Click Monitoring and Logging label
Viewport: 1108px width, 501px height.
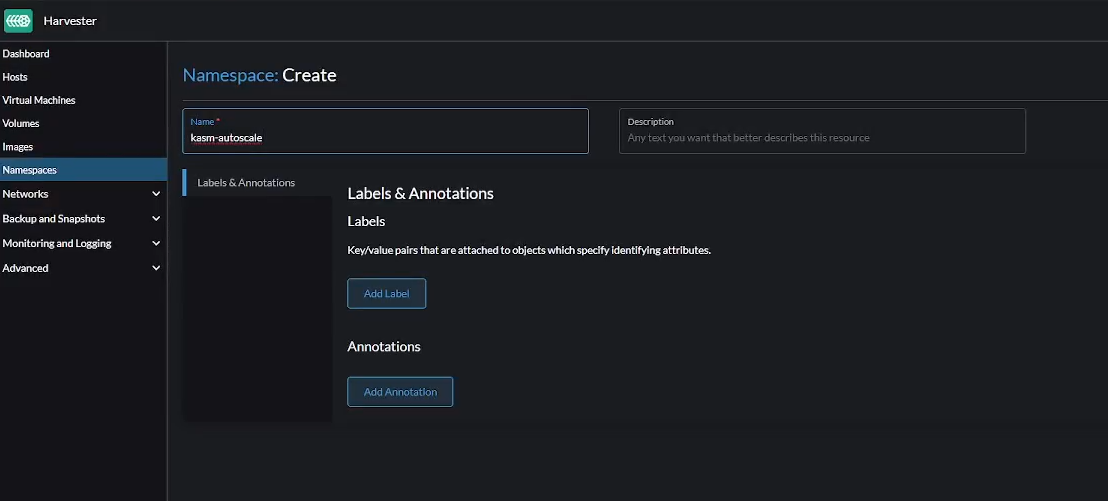point(57,243)
